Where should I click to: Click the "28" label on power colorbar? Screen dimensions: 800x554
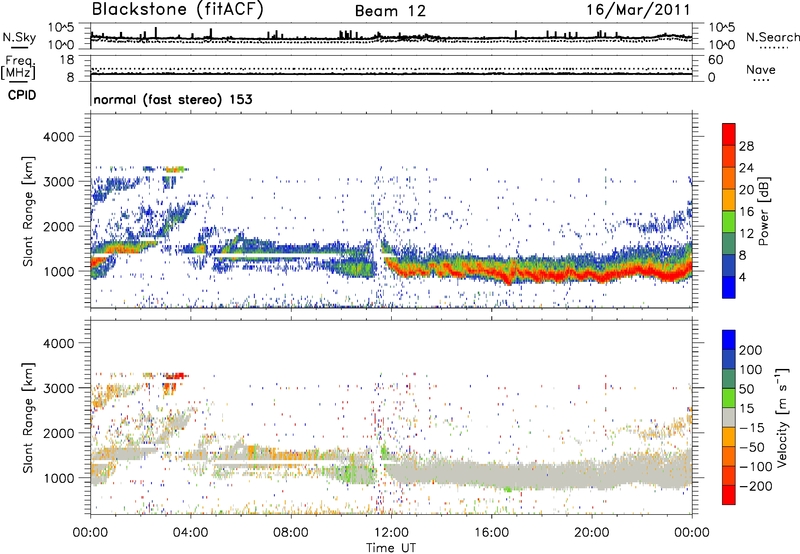[746, 146]
